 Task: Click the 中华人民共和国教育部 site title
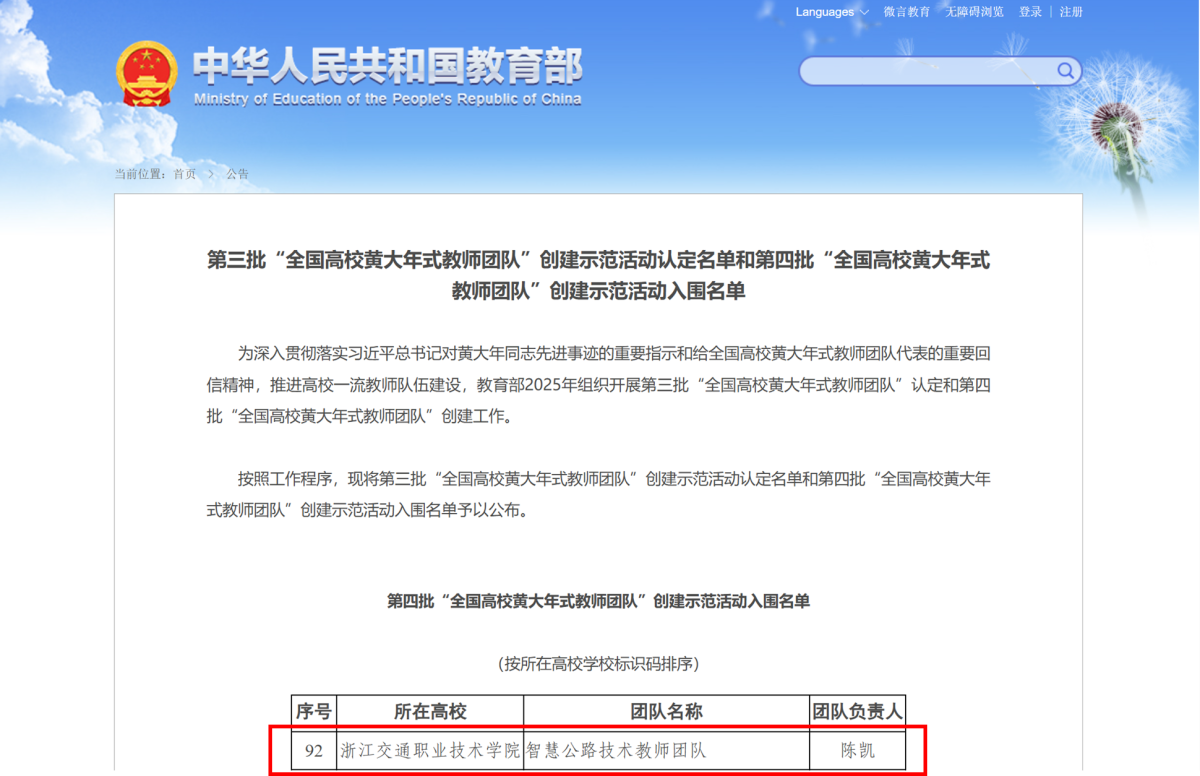(x=387, y=66)
